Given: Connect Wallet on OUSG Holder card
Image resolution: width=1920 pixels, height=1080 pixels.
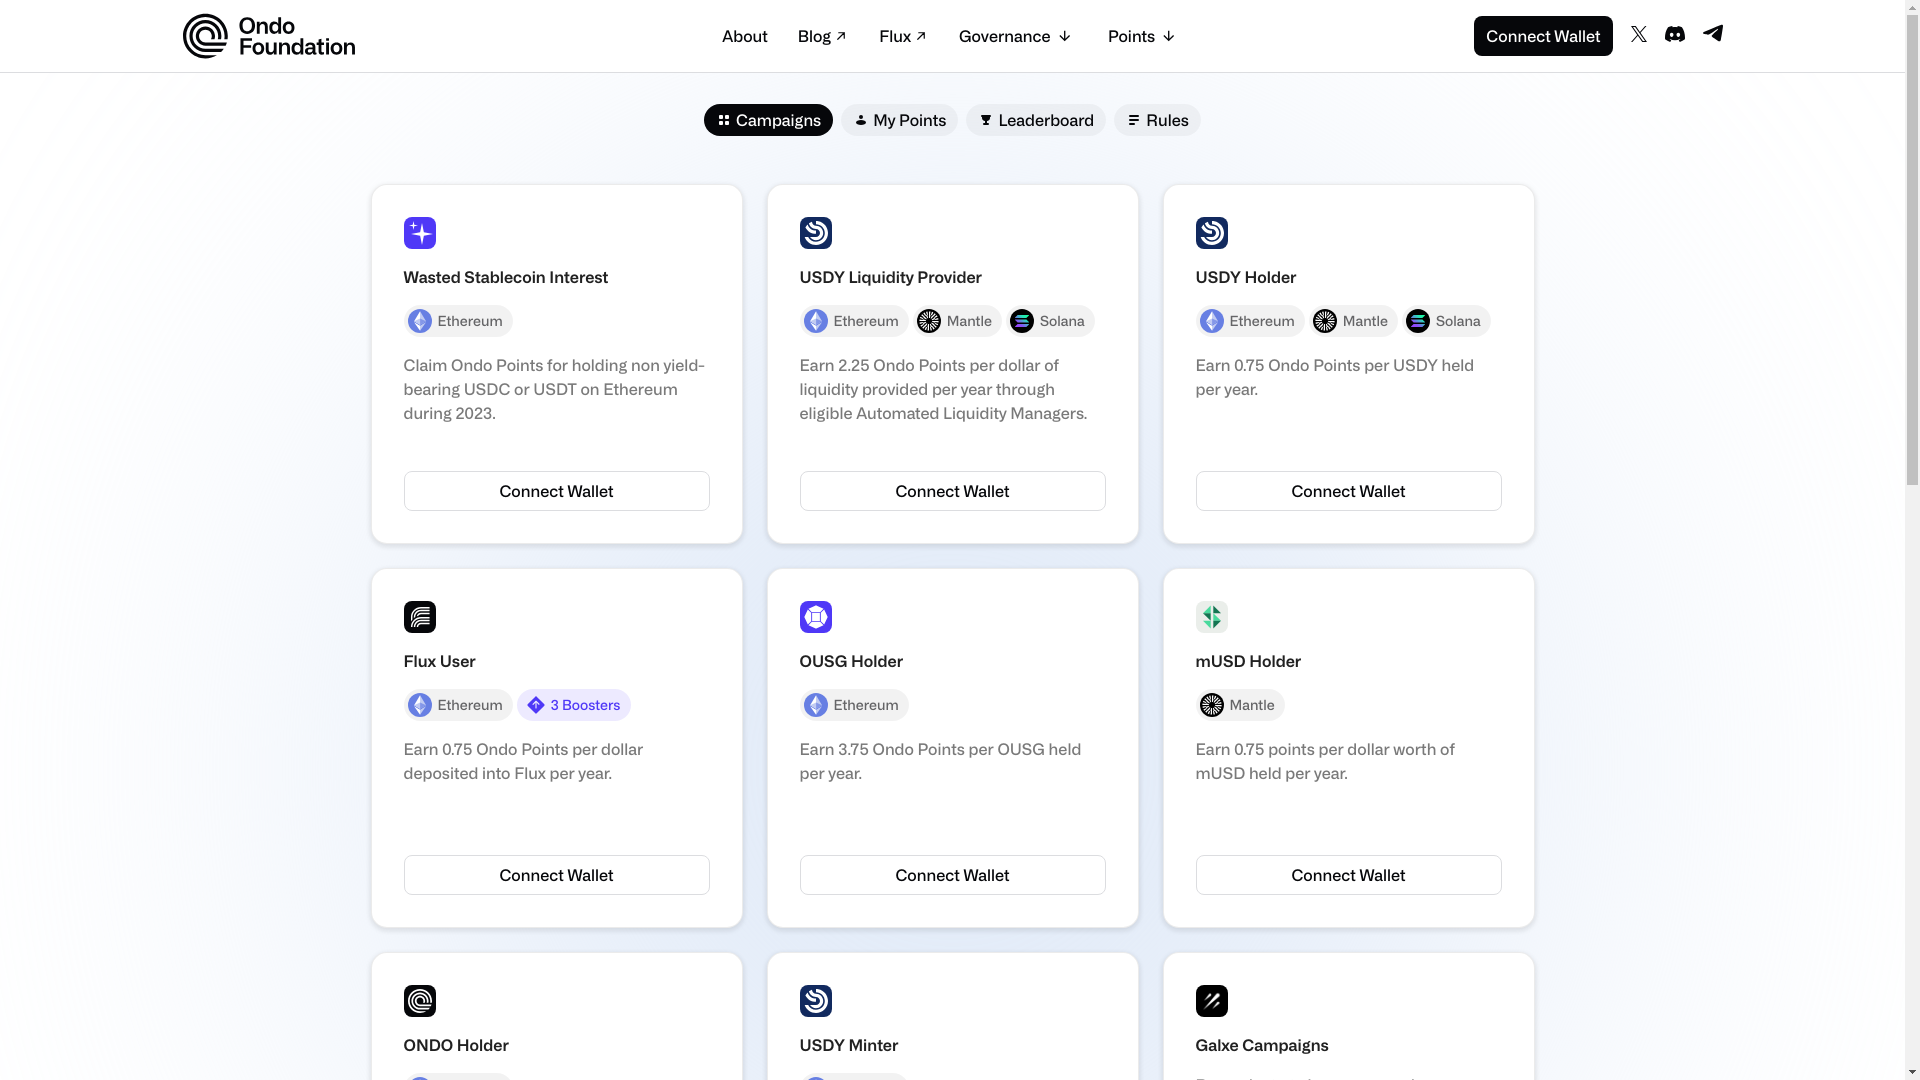Looking at the screenshot, I should coord(953,875).
